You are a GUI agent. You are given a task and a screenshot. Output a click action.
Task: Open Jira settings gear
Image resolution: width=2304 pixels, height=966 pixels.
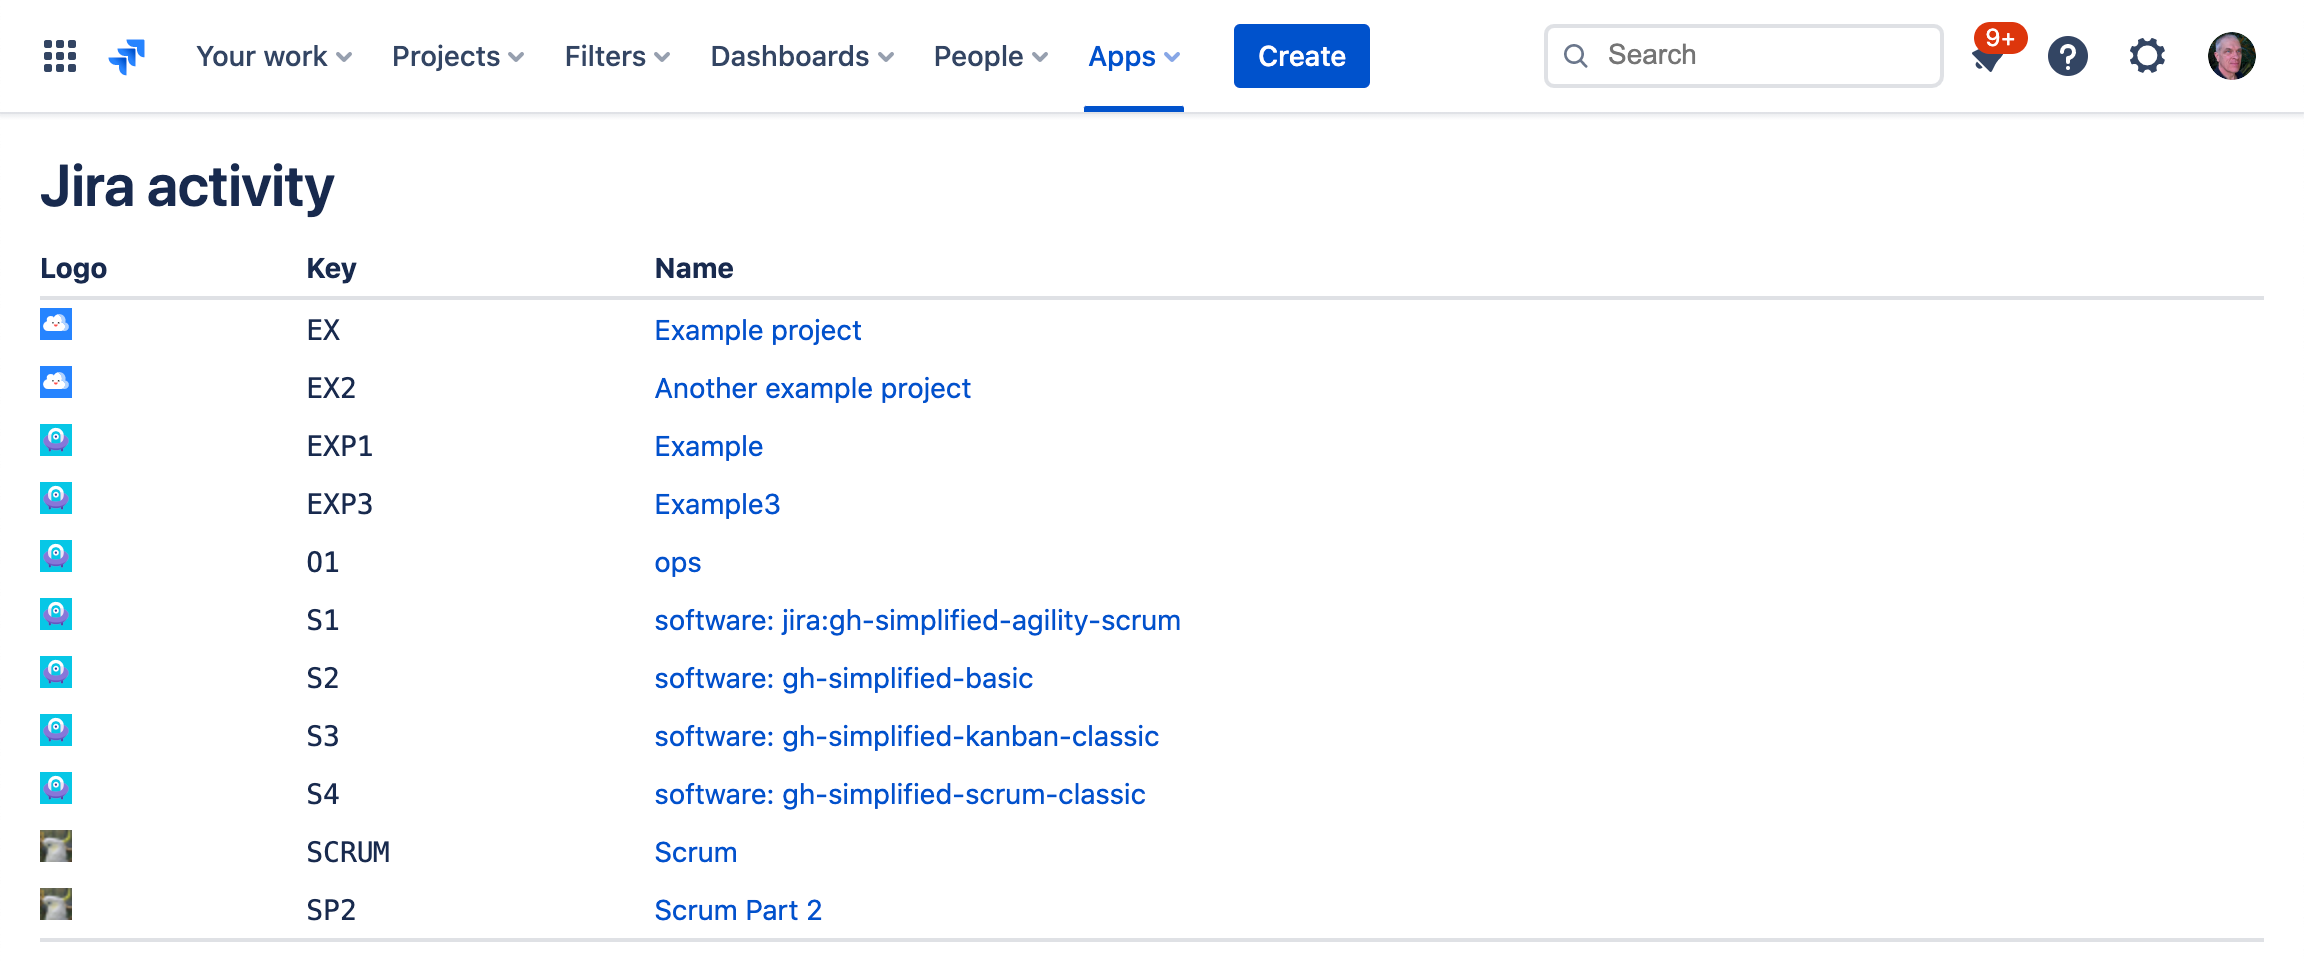coord(2146,56)
